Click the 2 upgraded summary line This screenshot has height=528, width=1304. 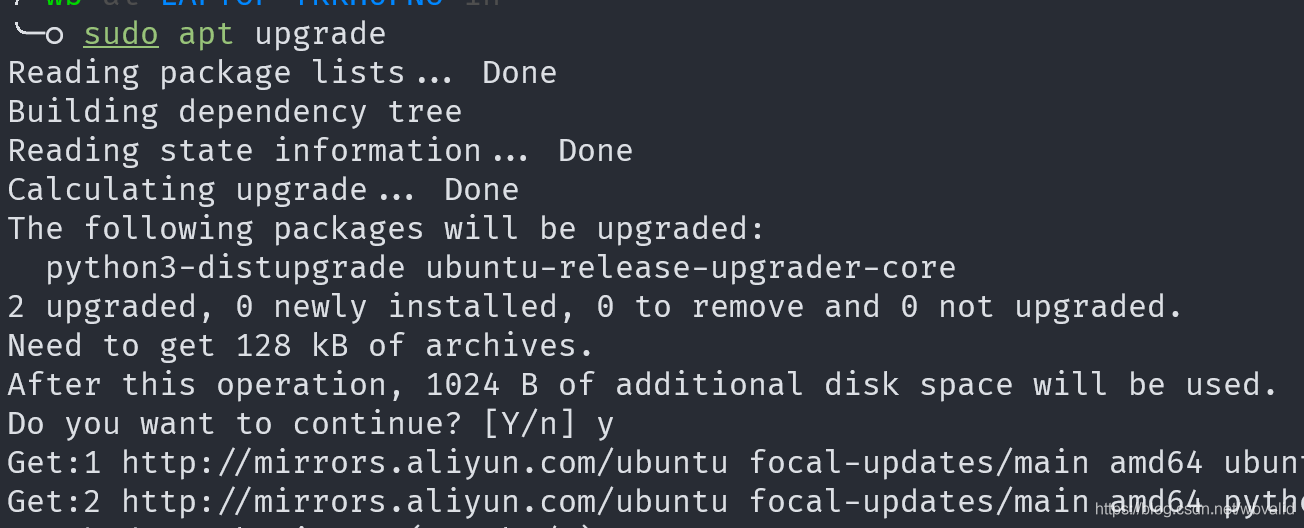[595, 307]
